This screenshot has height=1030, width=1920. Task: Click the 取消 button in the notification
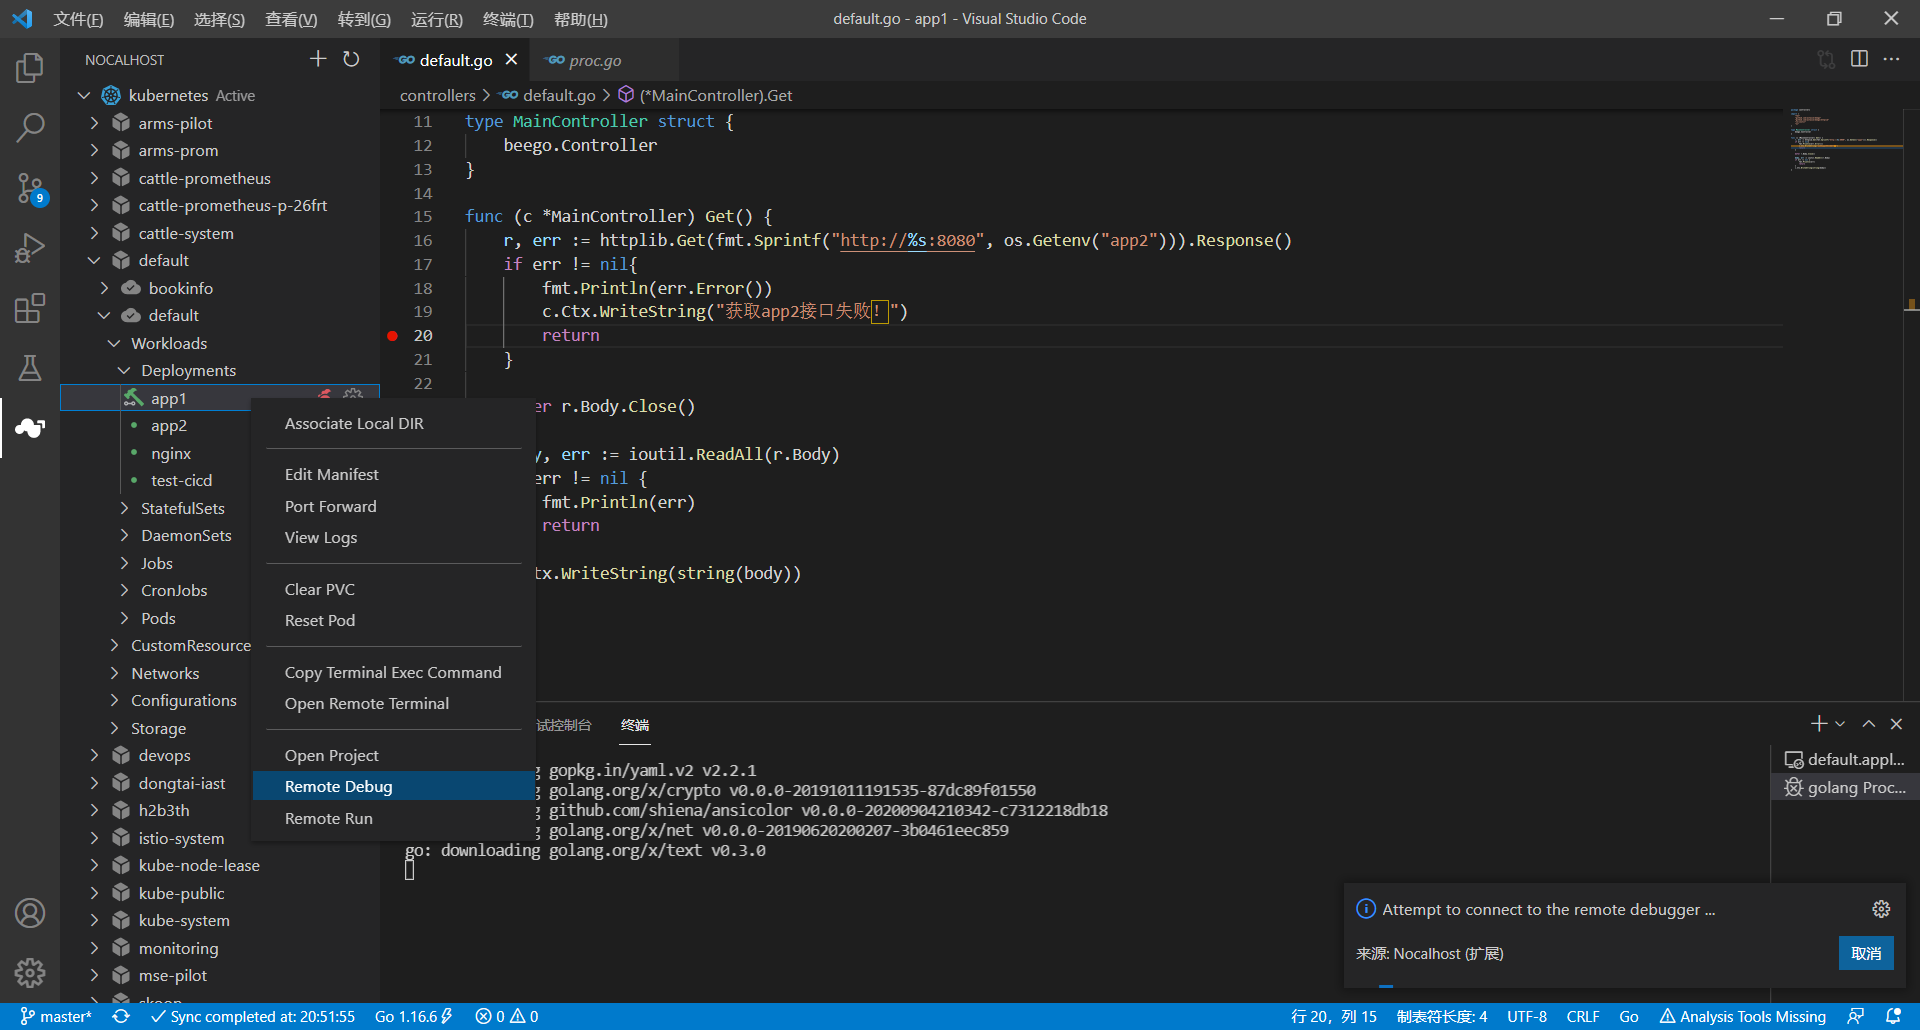1866,953
